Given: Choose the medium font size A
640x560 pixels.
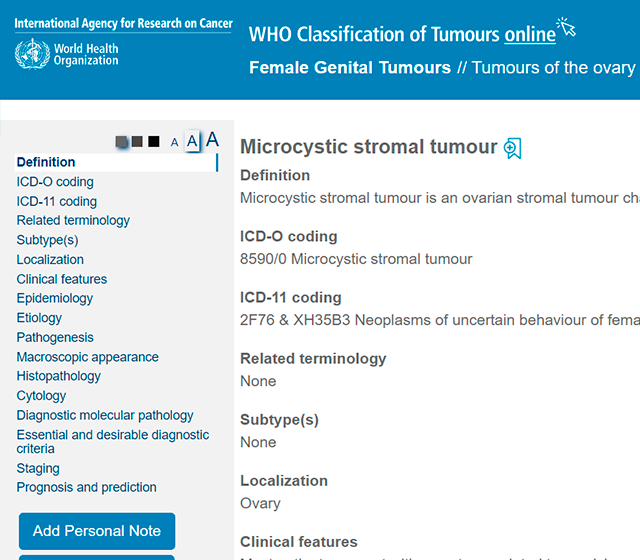Looking at the screenshot, I should tap(192, 142).
